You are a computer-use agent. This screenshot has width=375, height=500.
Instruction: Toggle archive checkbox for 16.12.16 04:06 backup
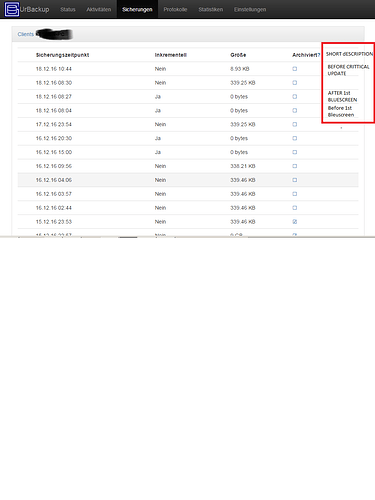pyautogui.click(x=295, y=180)
